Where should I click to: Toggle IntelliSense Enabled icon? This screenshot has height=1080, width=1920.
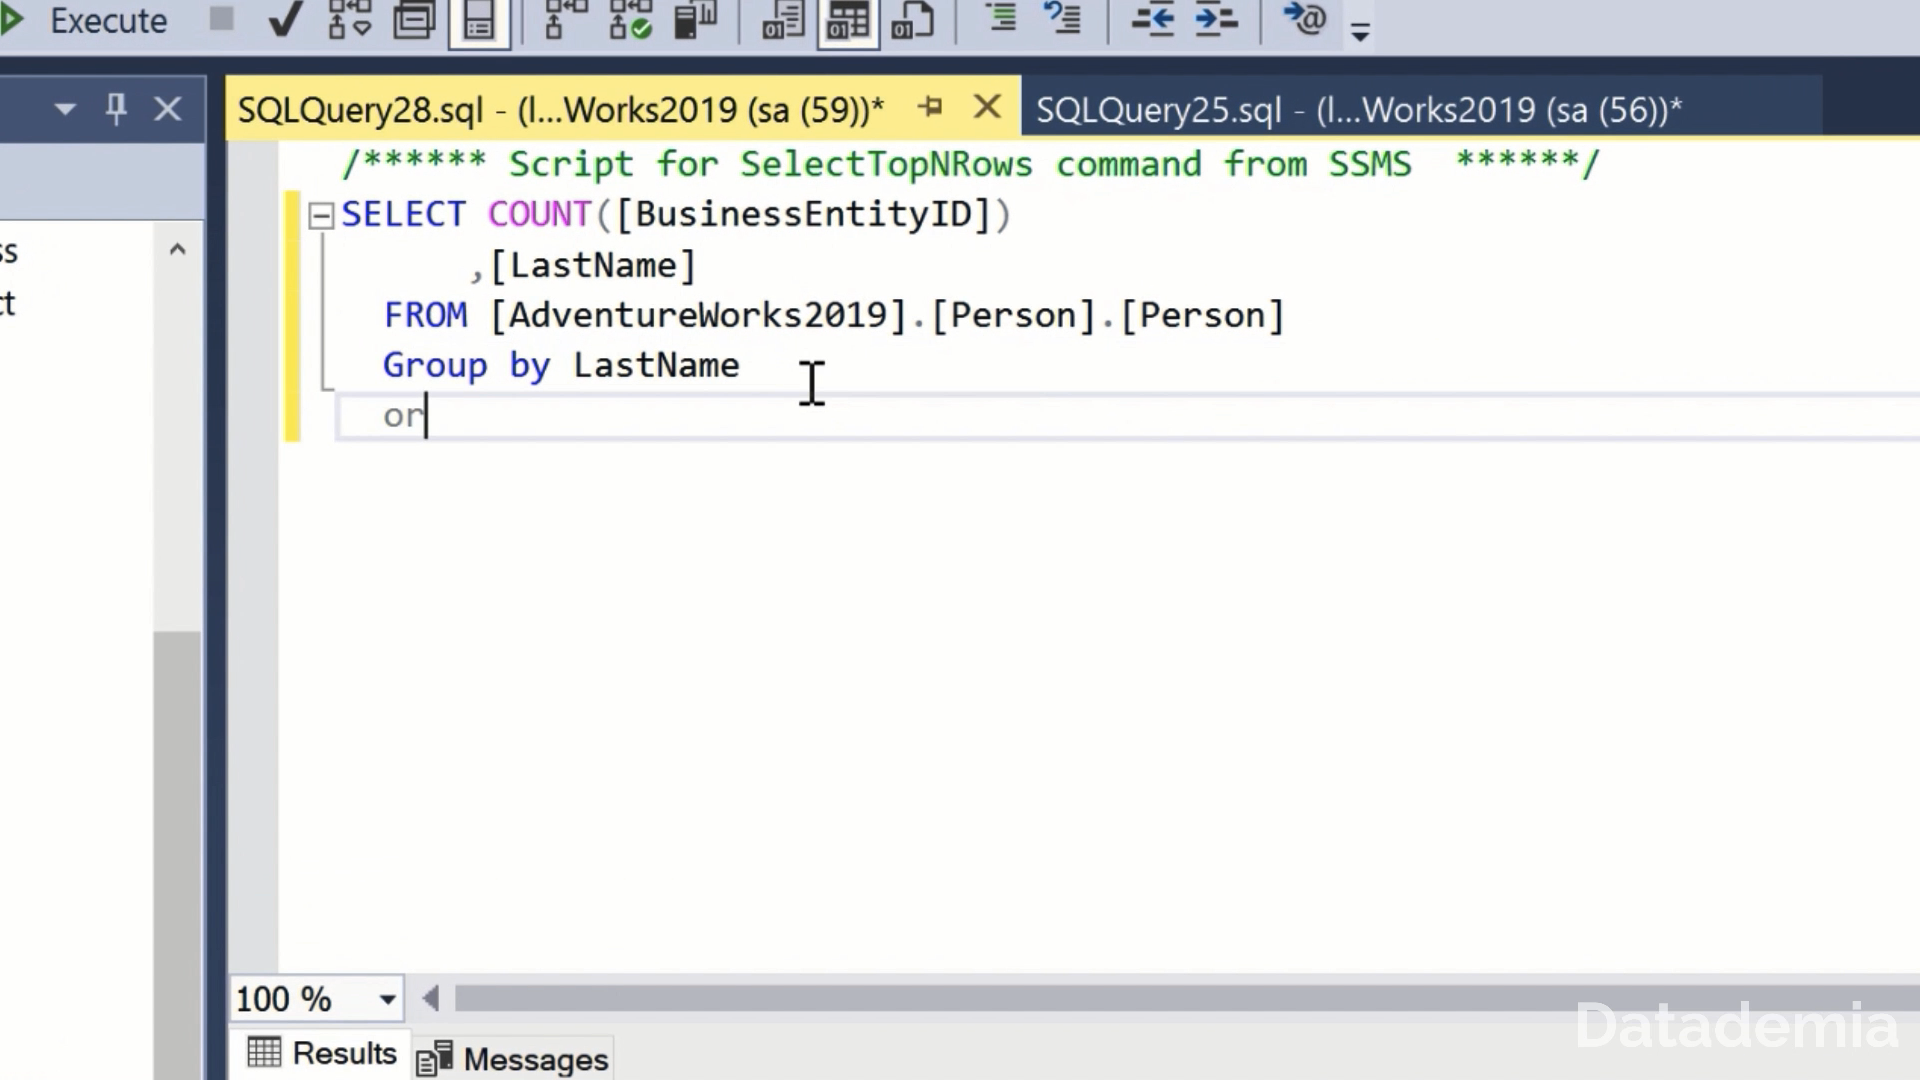(479, 20)
